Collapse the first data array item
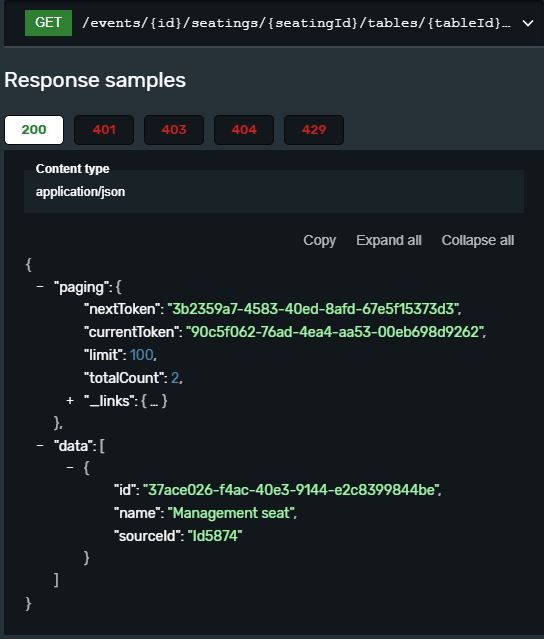The height and width of the screenshot is (639, 544). pos(70,467)
